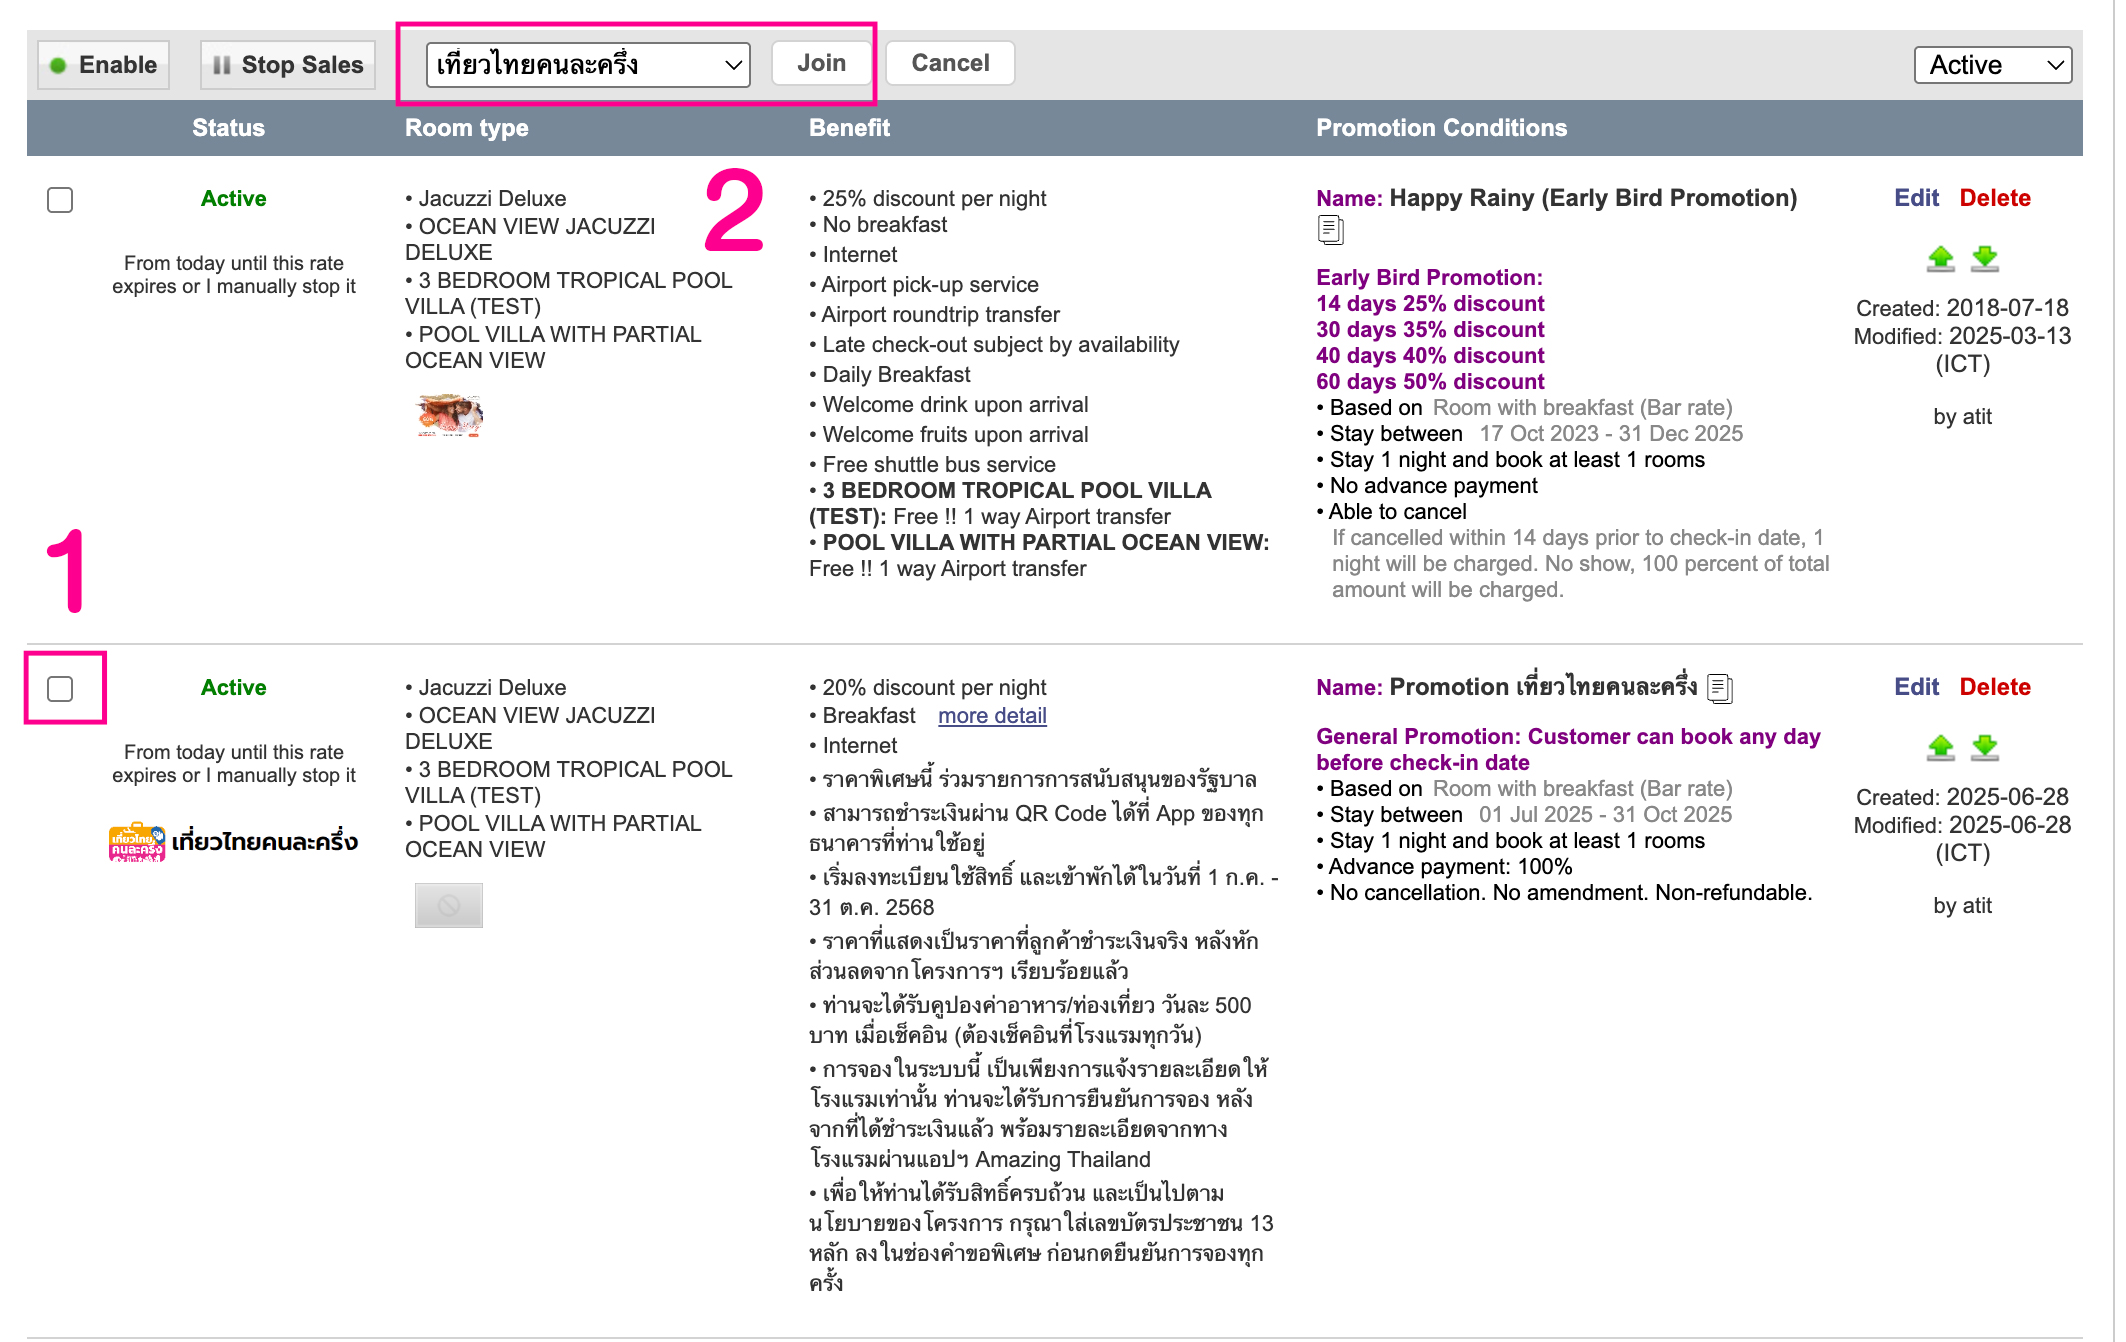The height and width of the screenshot is (1342, 2126).
Task: Click green move-down arrow for Happy Rainy promotion
Action: [x=1984, y=259]
